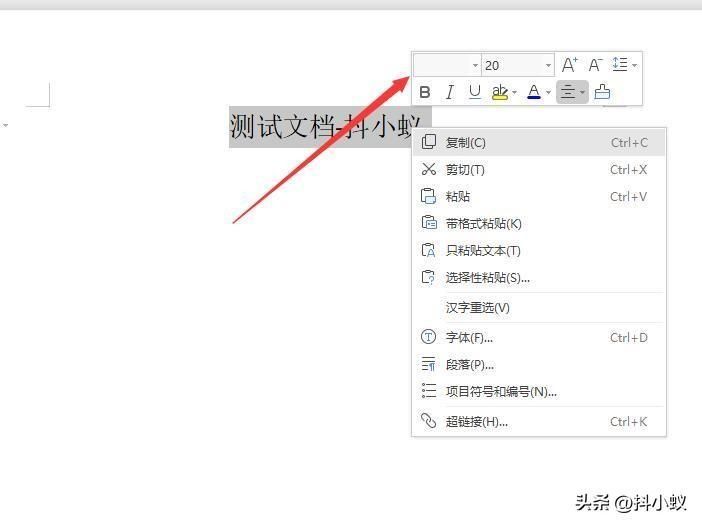Toggle underline formatting in mini toolbar
The height and width of the screenshot is (527, 702).
point(475,92)
